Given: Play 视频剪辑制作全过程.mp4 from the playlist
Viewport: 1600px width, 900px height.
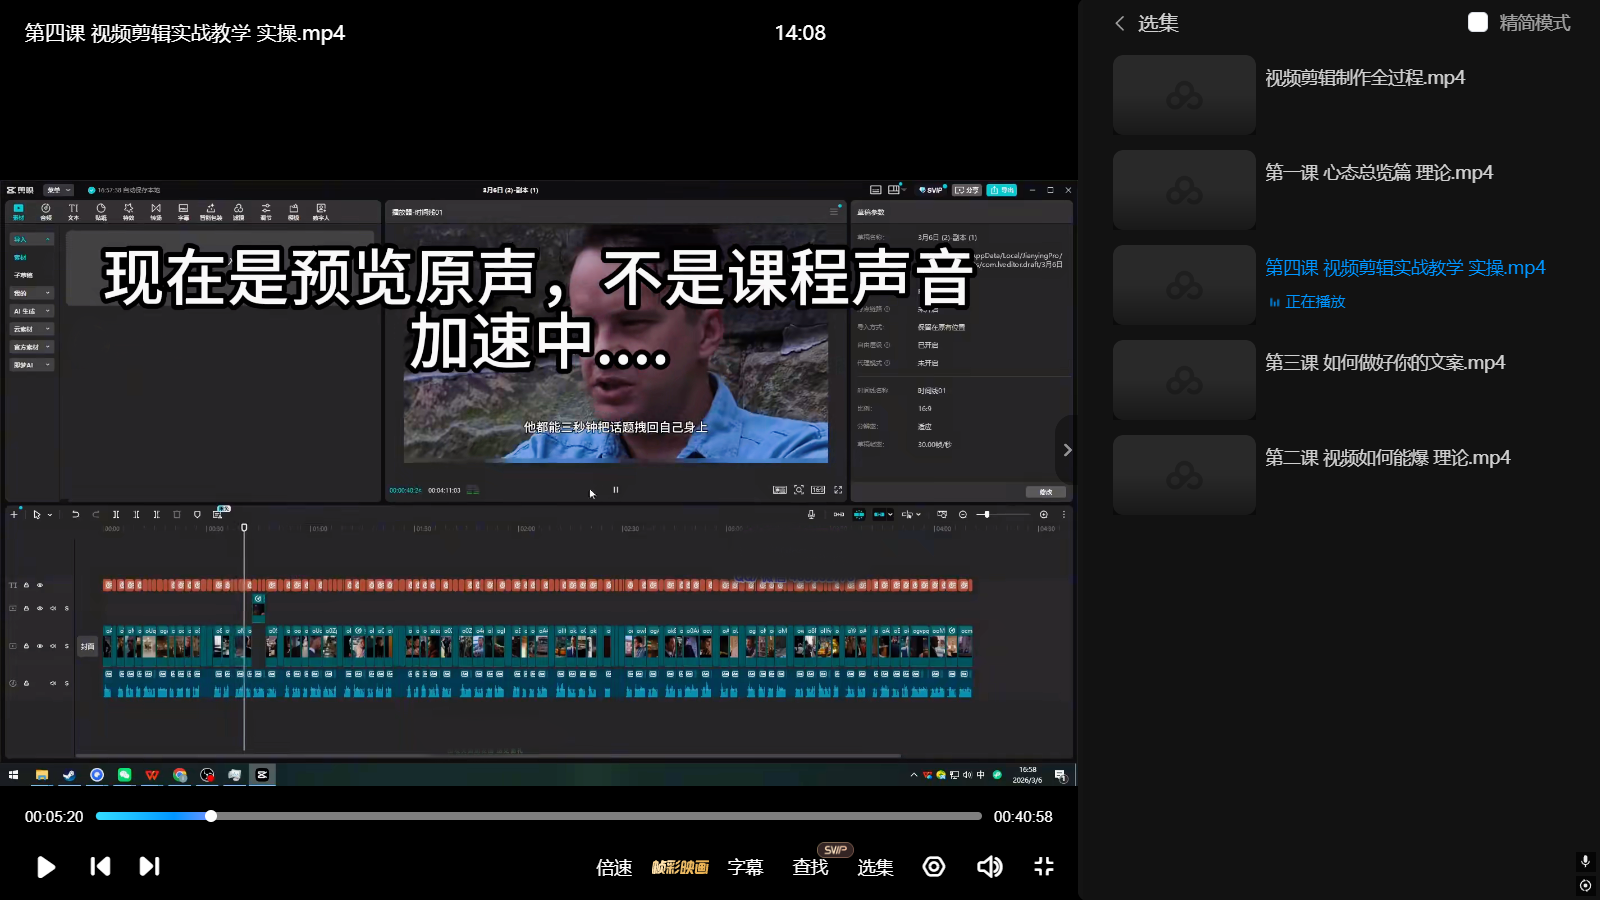Looking at the screenshot, I should click(x=1364, y=78).
